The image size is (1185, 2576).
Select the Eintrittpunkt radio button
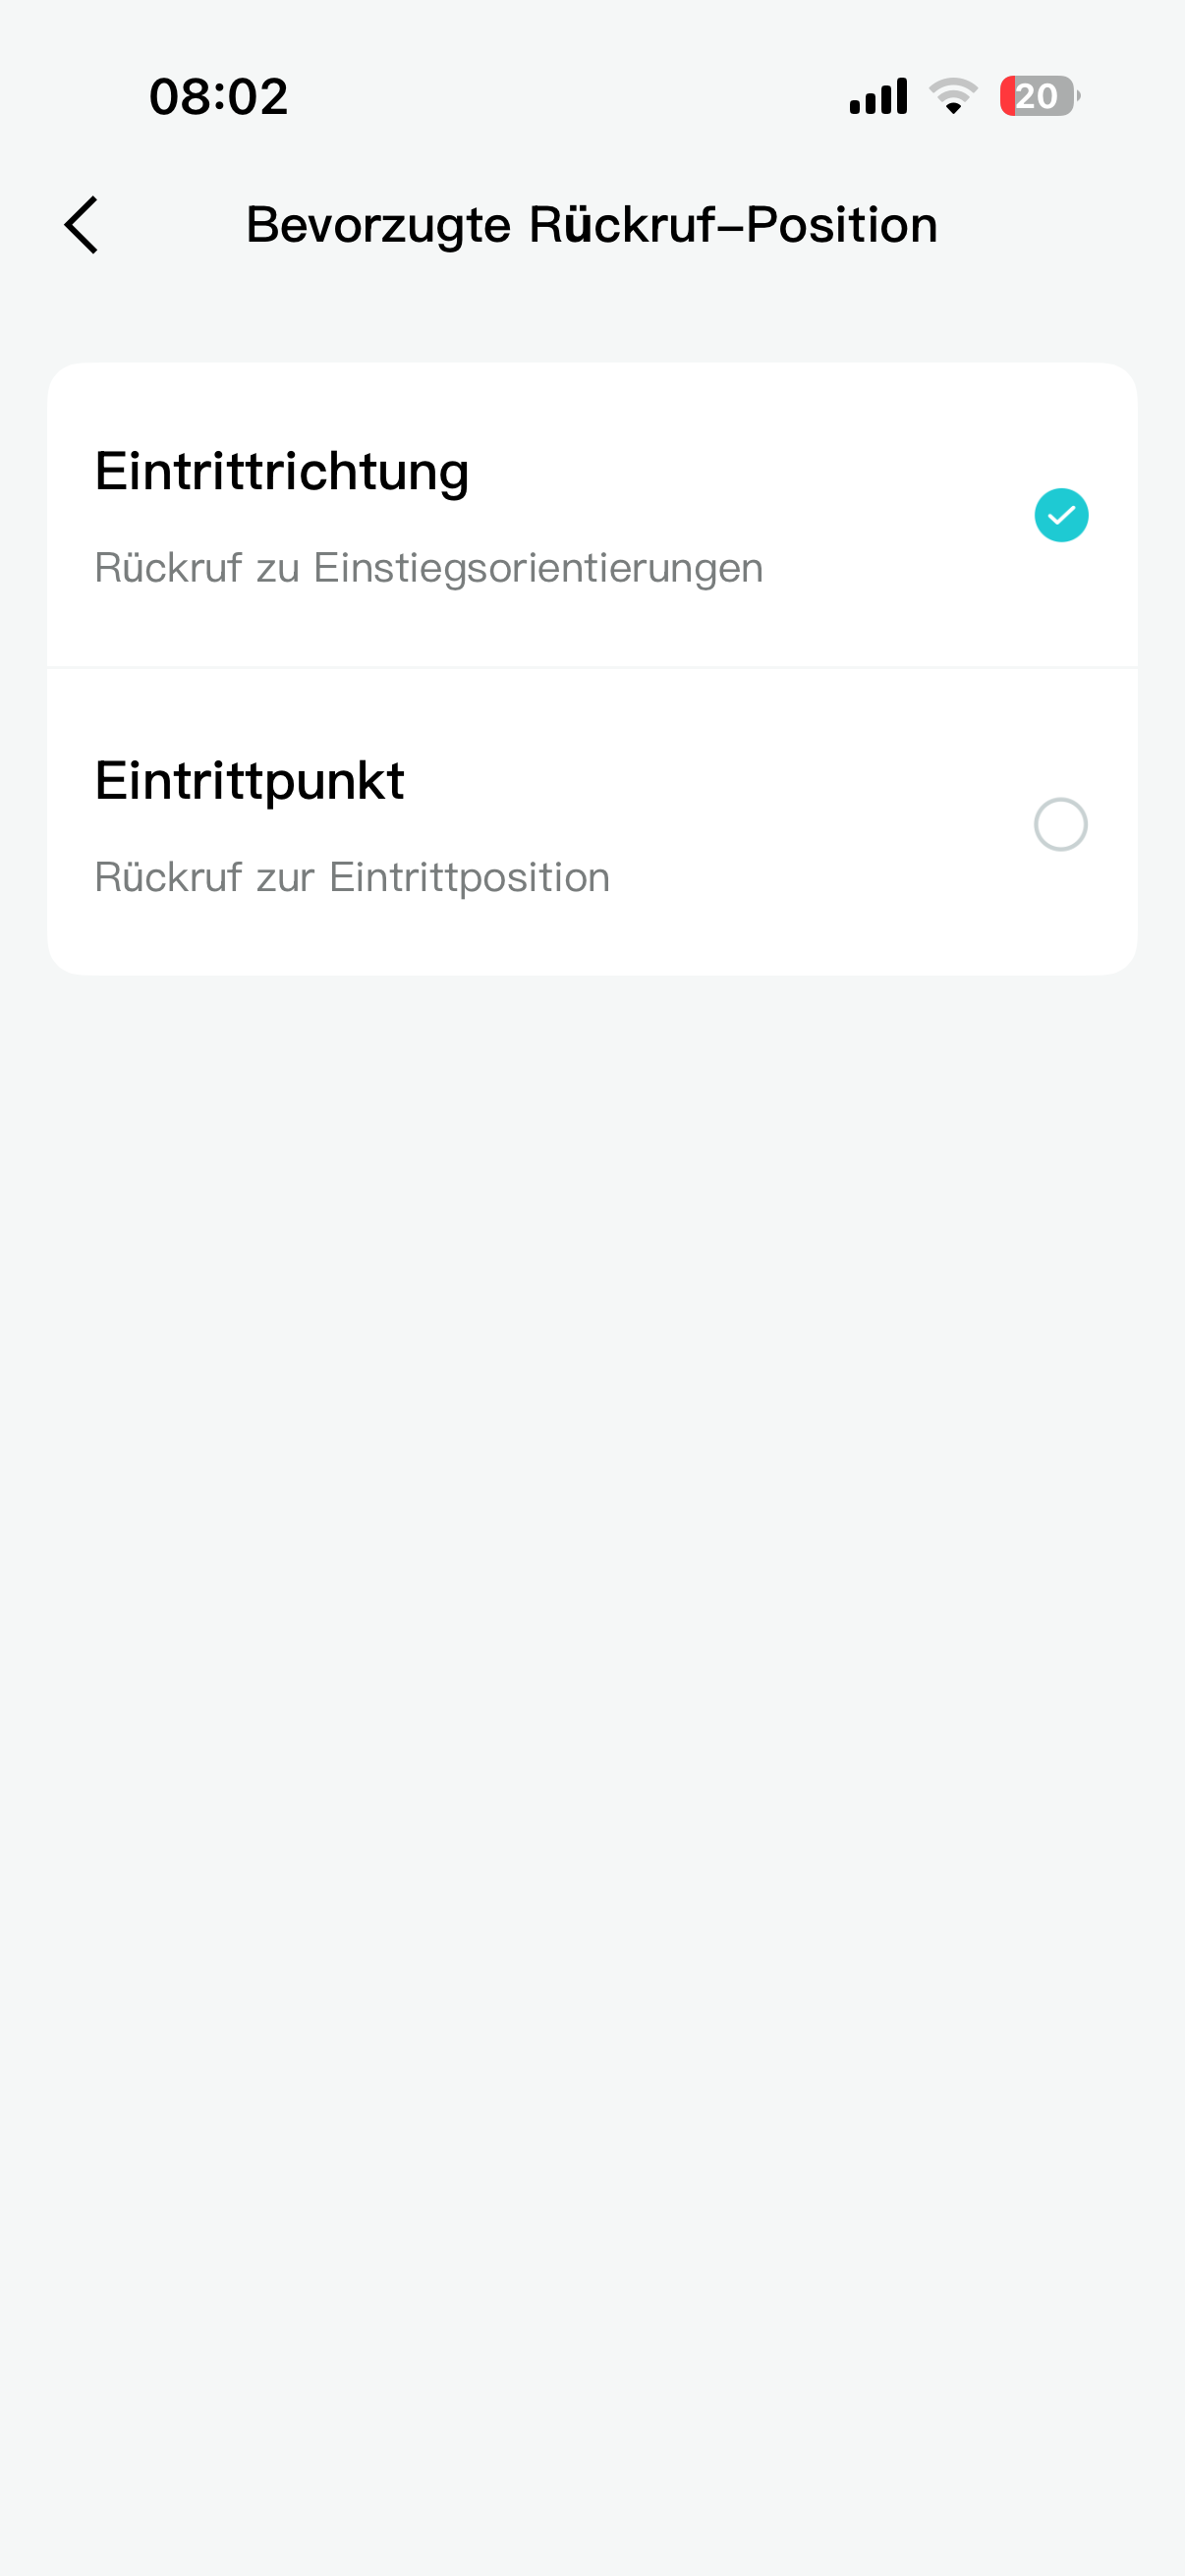pyautogui.click(x=1061, y=825)
